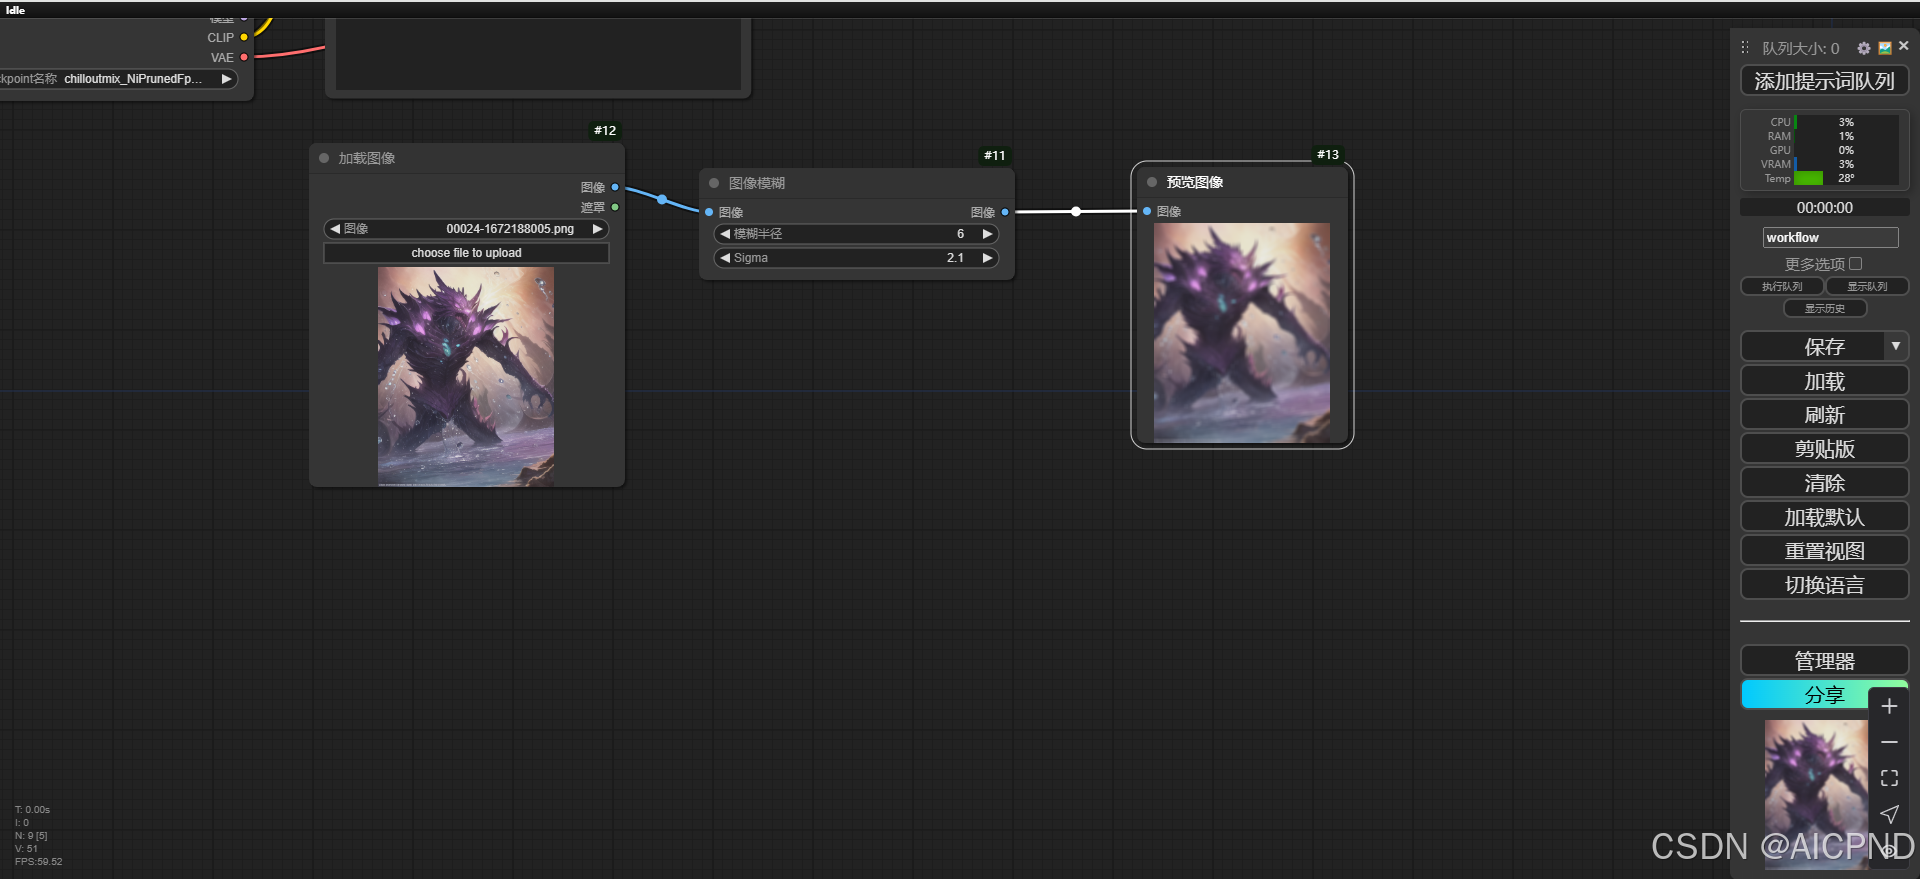Image resolution: width=1920 pixels, height=879 pixels.
Task: Click the 切换语言 button
Action: click(1824, 585)
